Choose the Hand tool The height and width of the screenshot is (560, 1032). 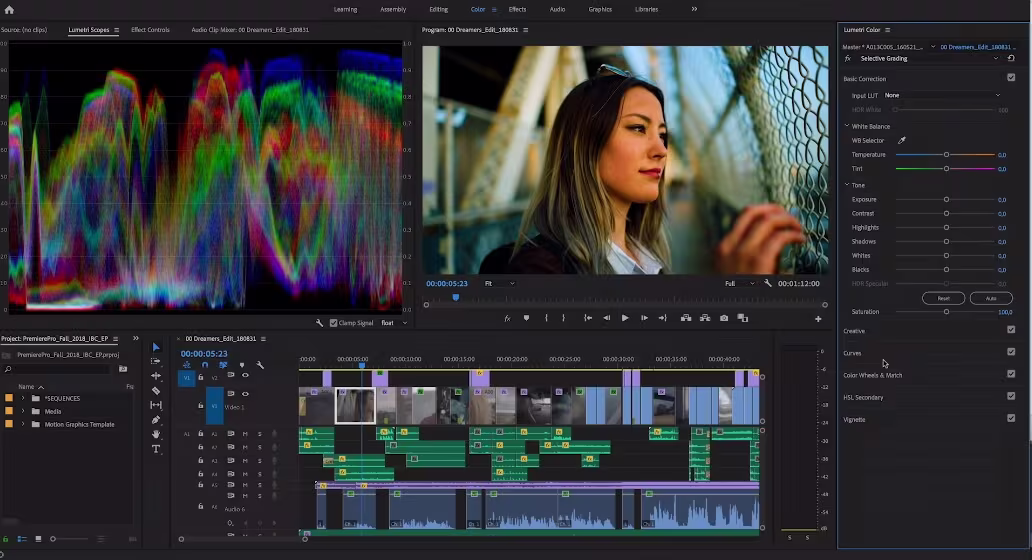[156, 435]
